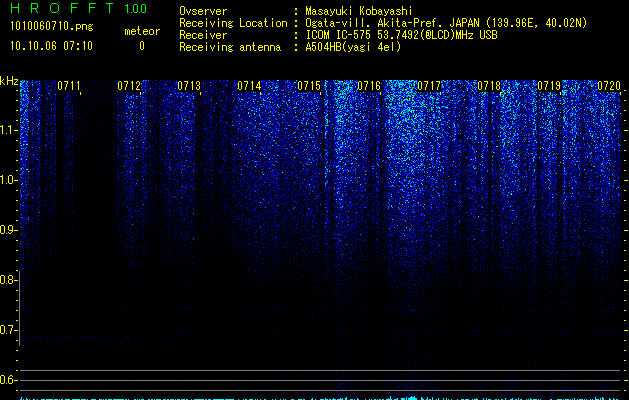The image size is (629, 400).
Task: Click the 0720 time marker
Action: pos(609,85)
